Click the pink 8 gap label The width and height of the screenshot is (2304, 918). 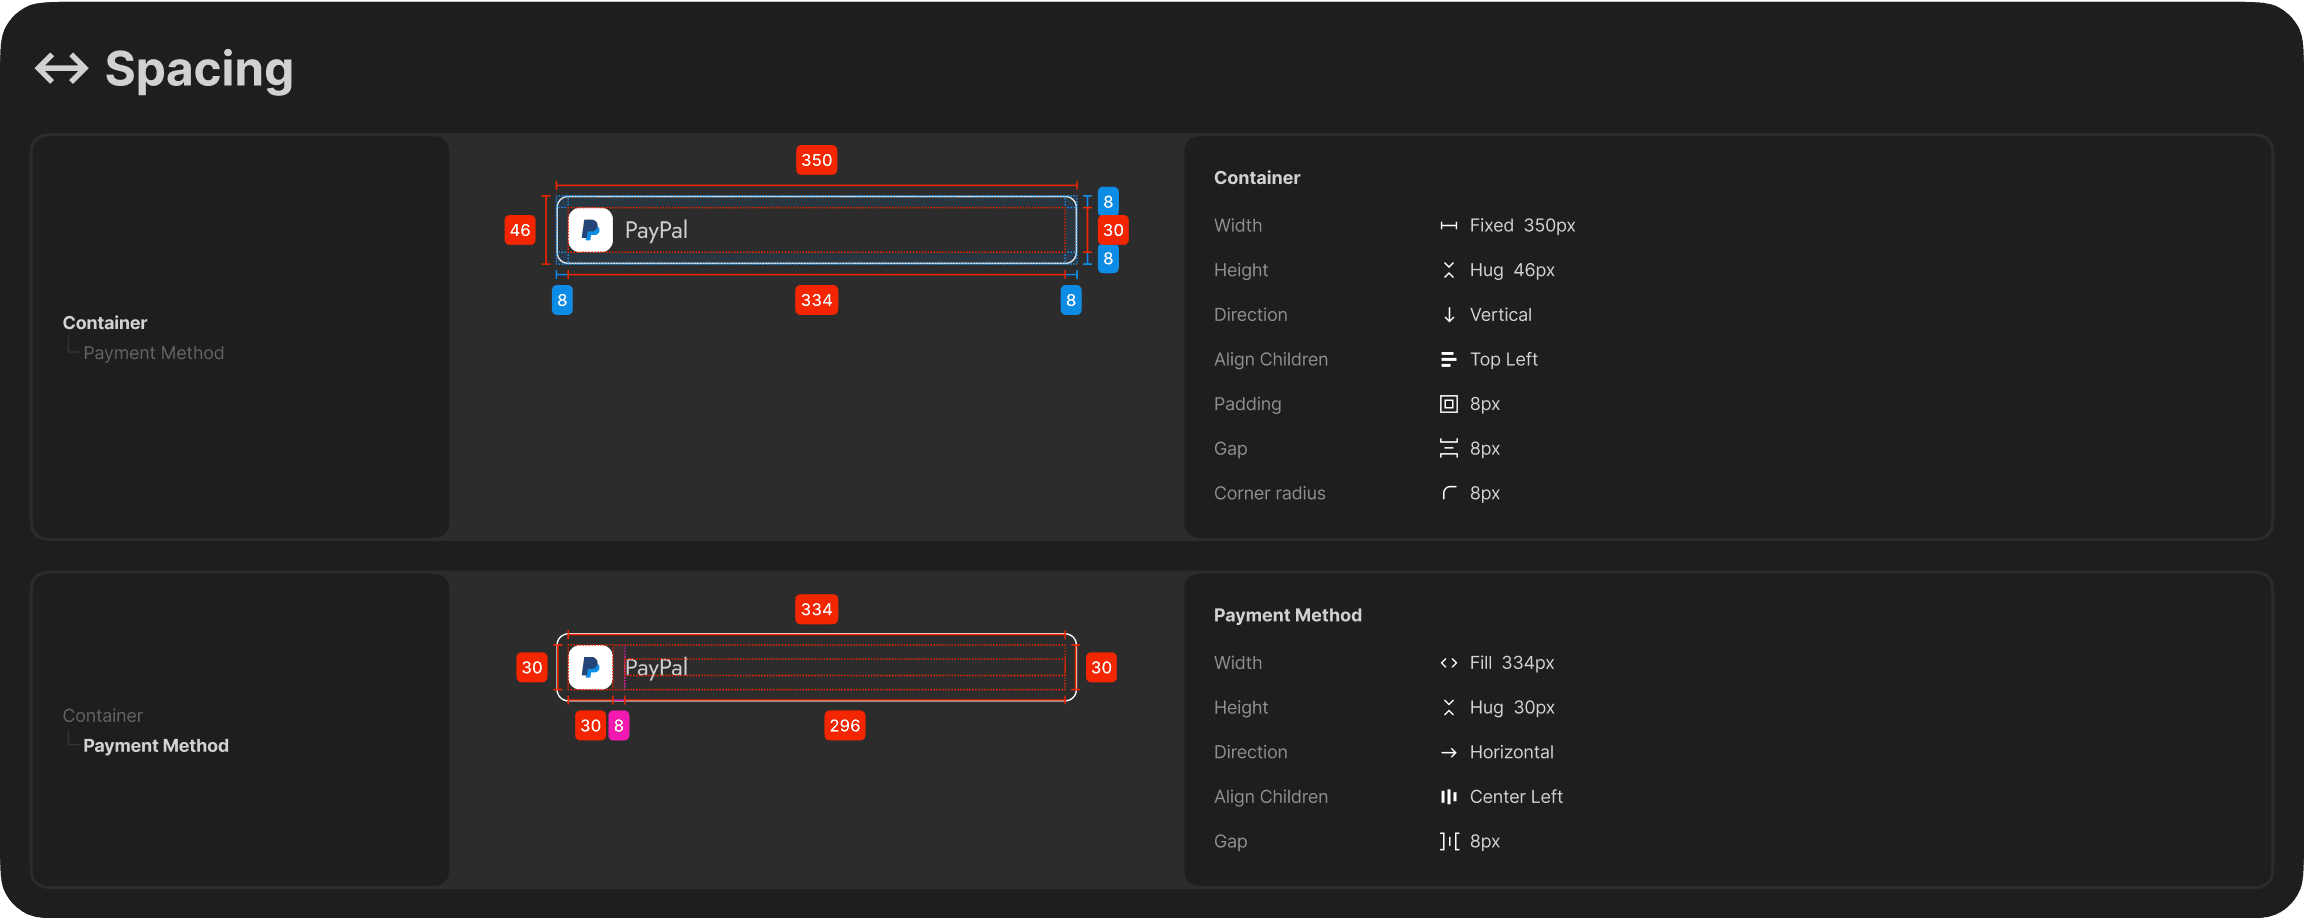point(619,725)
